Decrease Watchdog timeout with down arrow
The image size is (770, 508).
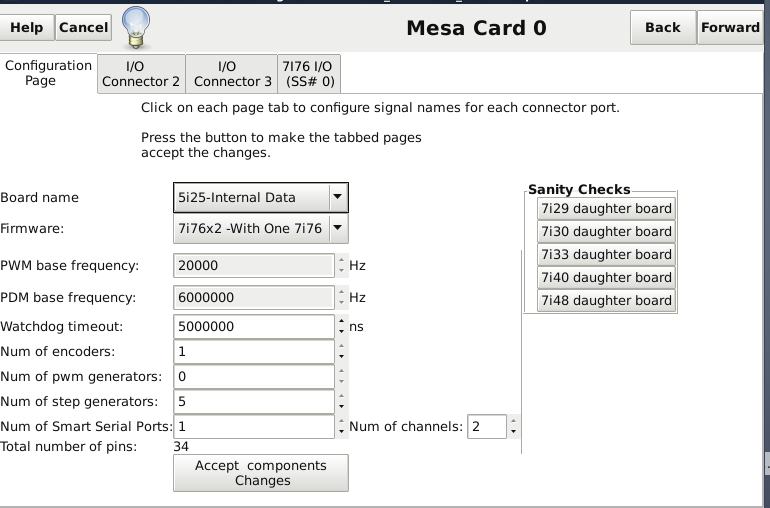coord(342,332)
